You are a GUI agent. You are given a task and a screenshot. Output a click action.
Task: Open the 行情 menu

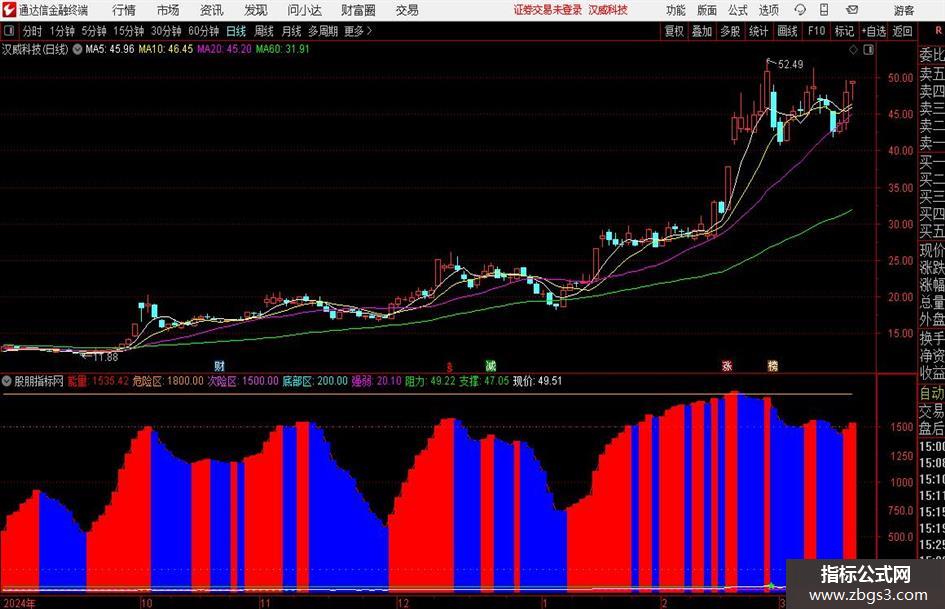click(124, 10)
